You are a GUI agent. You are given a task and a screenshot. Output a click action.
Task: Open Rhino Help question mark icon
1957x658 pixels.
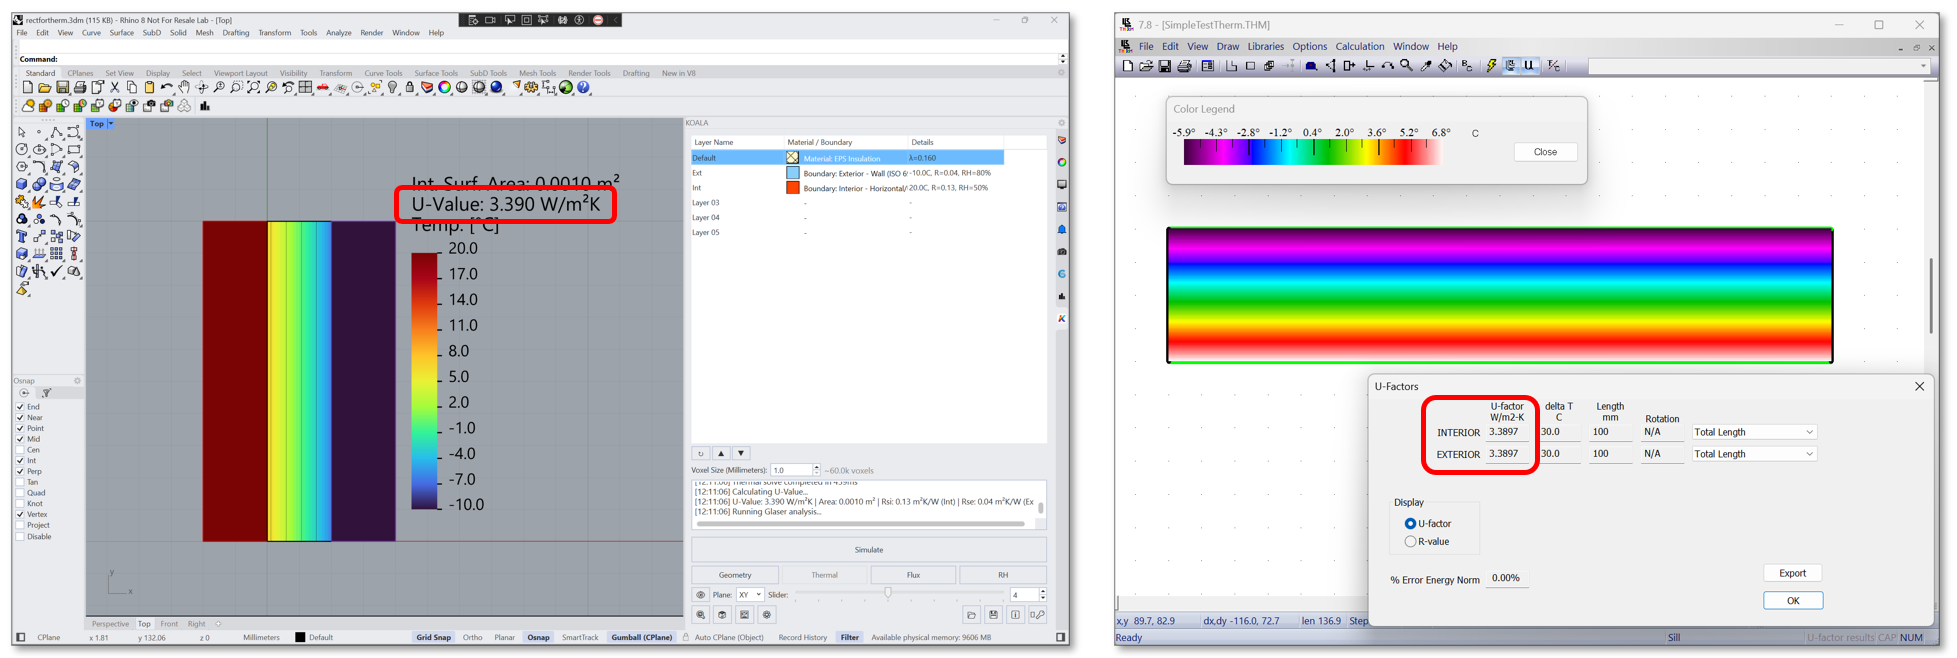(583, 87)
